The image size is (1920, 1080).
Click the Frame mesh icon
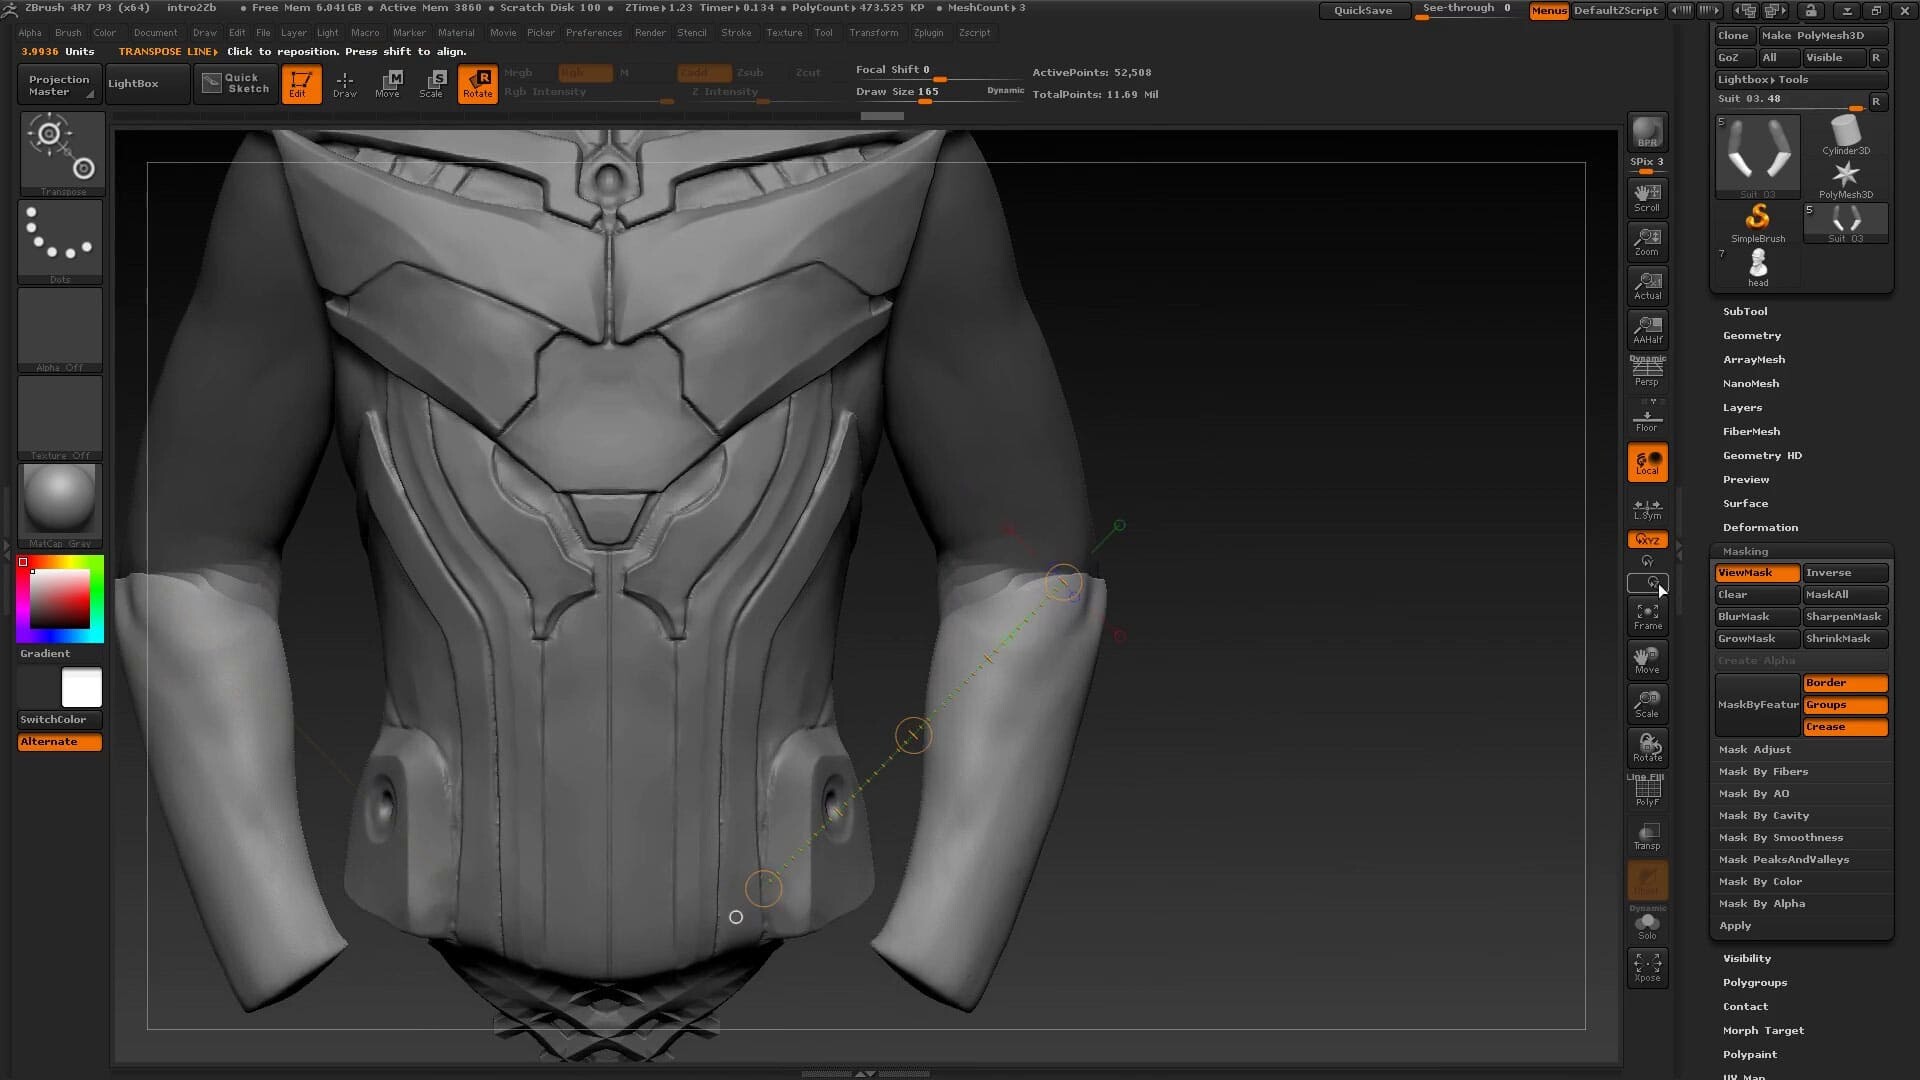point(1647,616)
